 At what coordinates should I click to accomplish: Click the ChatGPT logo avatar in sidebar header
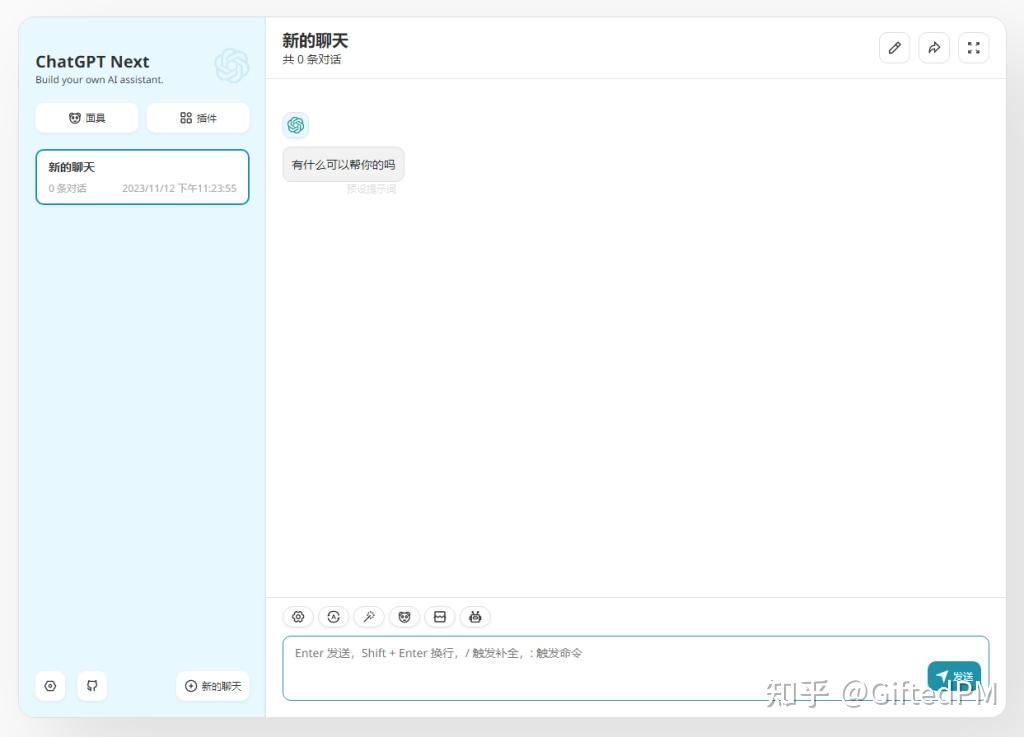[231, 66]
